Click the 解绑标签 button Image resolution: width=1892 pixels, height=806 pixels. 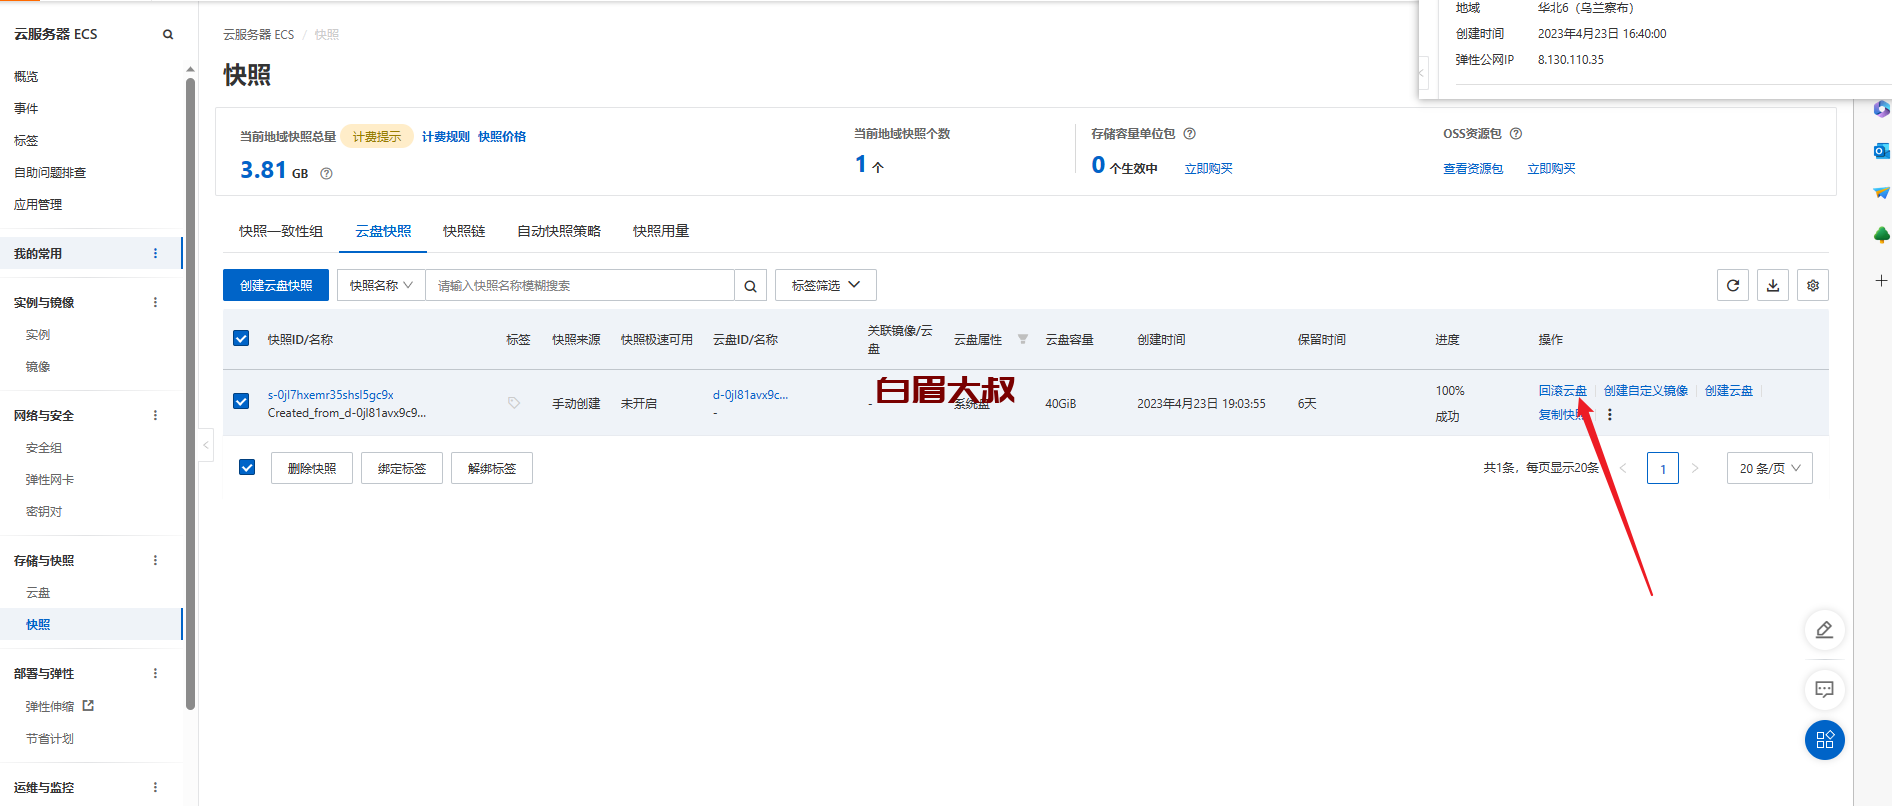coord(492,469)
